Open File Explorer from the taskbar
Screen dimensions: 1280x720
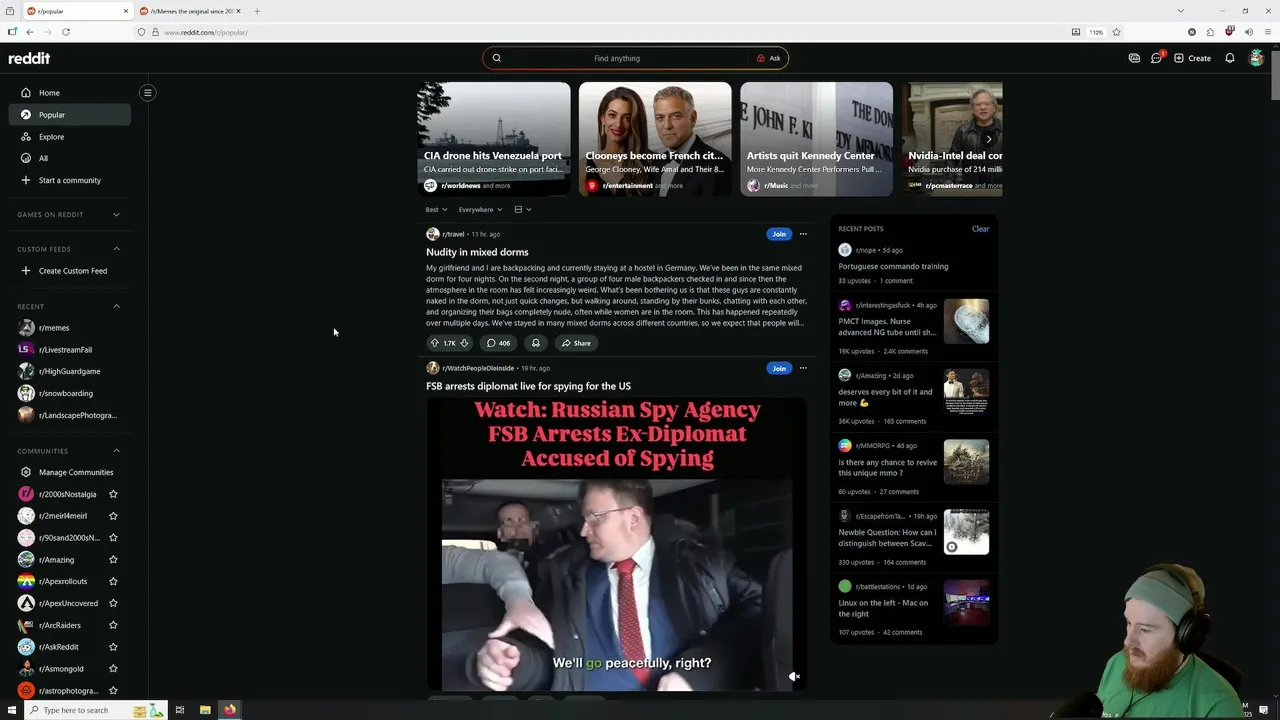point(205,710)
